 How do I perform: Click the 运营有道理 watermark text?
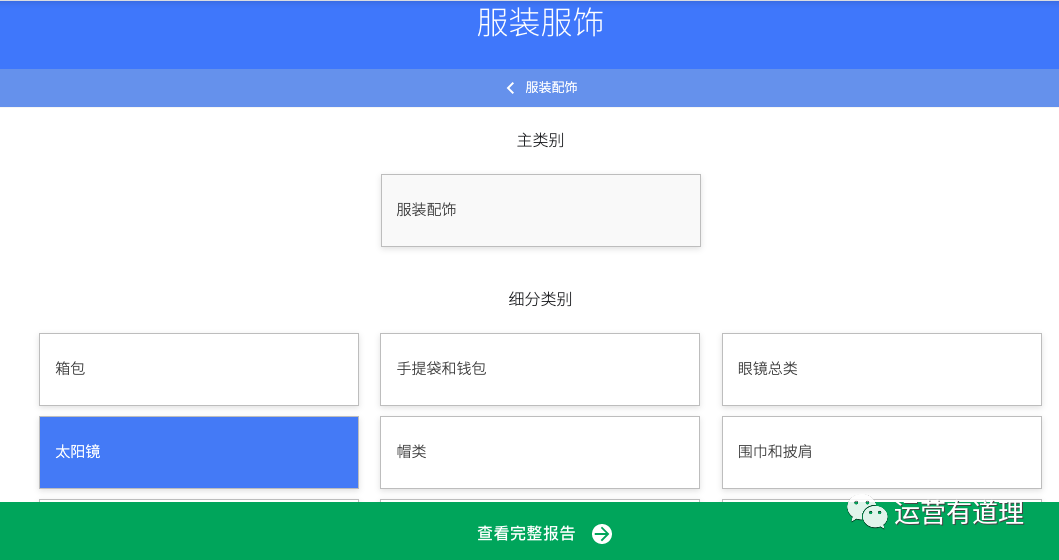click(958, 513)
